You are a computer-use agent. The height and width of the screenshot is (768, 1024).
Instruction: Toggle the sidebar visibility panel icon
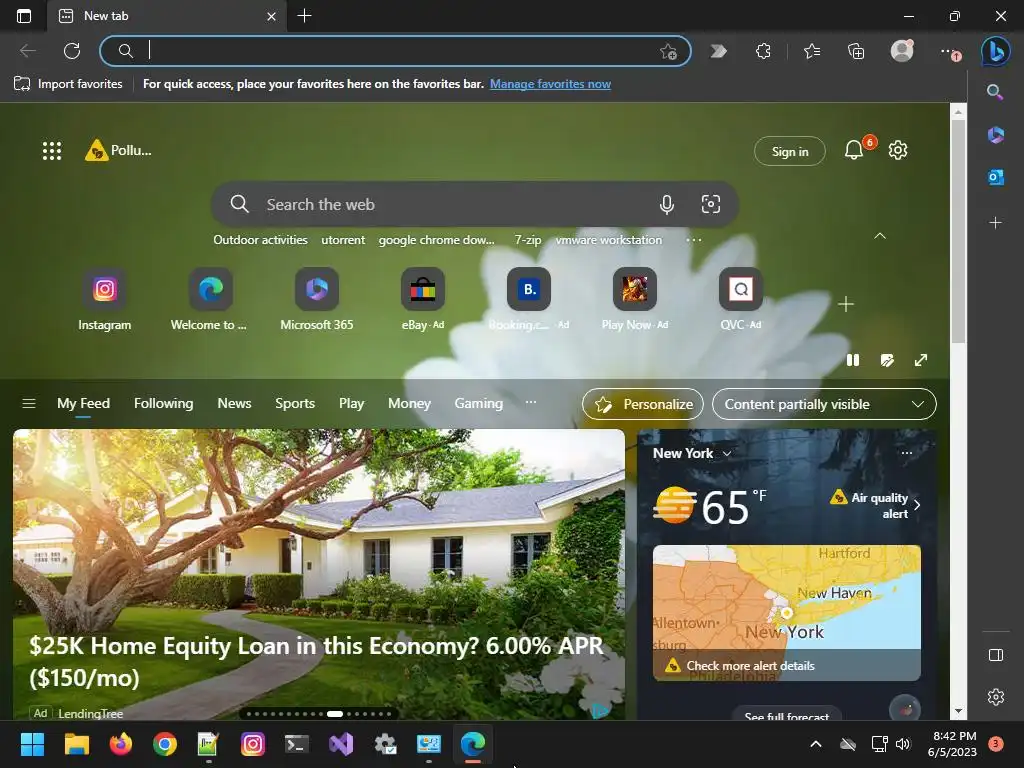click(995, 655)
